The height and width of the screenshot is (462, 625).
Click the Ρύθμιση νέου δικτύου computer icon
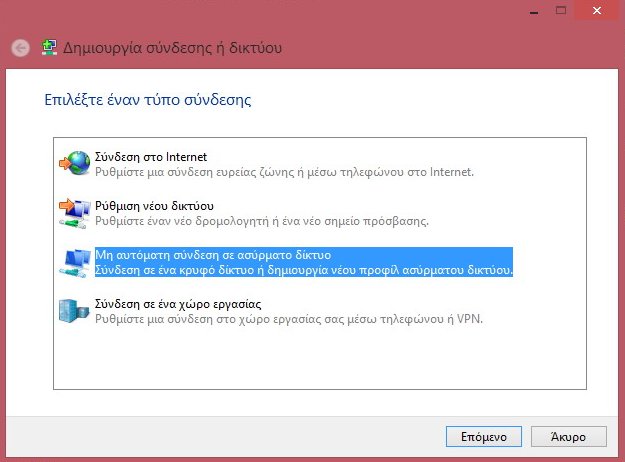pyautogui.click(x=75, y=213)
